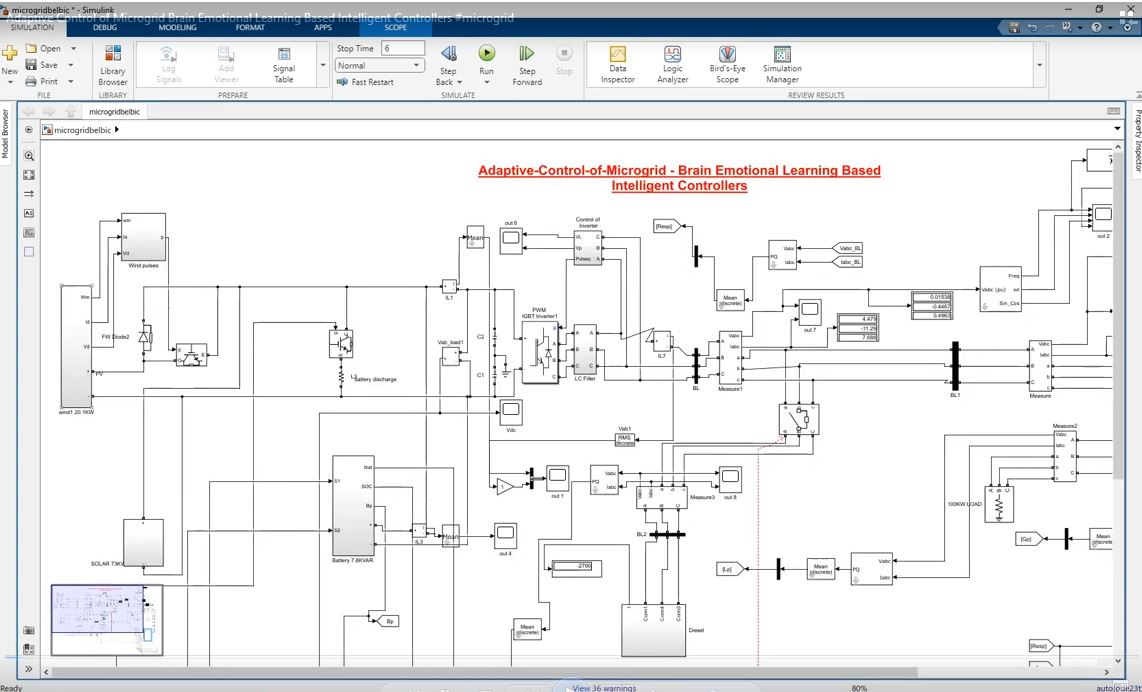
Task: Select the PWM IGBT Inverter1 block
Action: pos(540,353)
